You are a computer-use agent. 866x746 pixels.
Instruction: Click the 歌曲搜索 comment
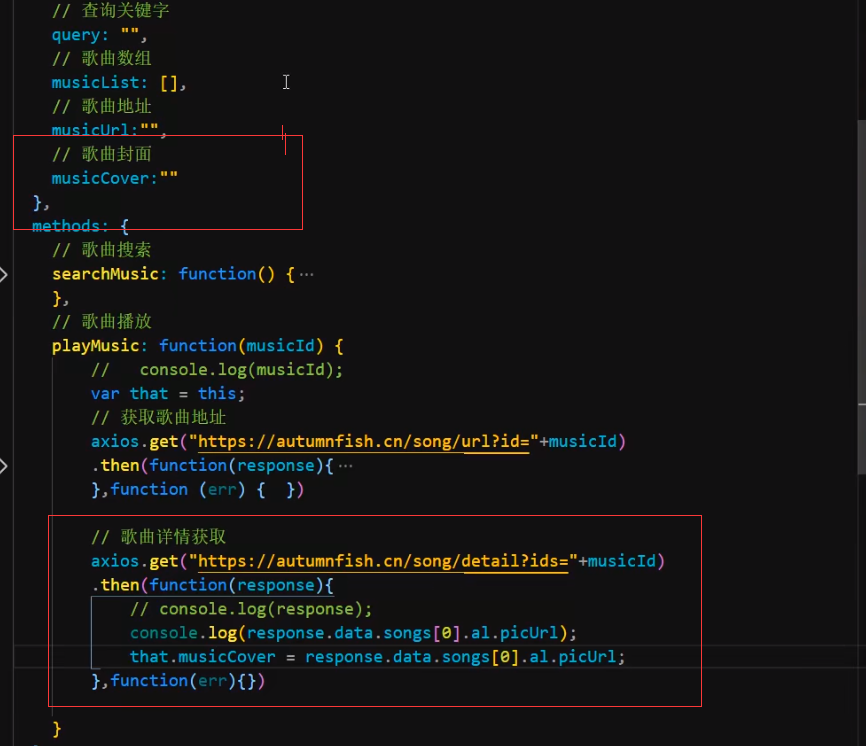tap(102, 250)
